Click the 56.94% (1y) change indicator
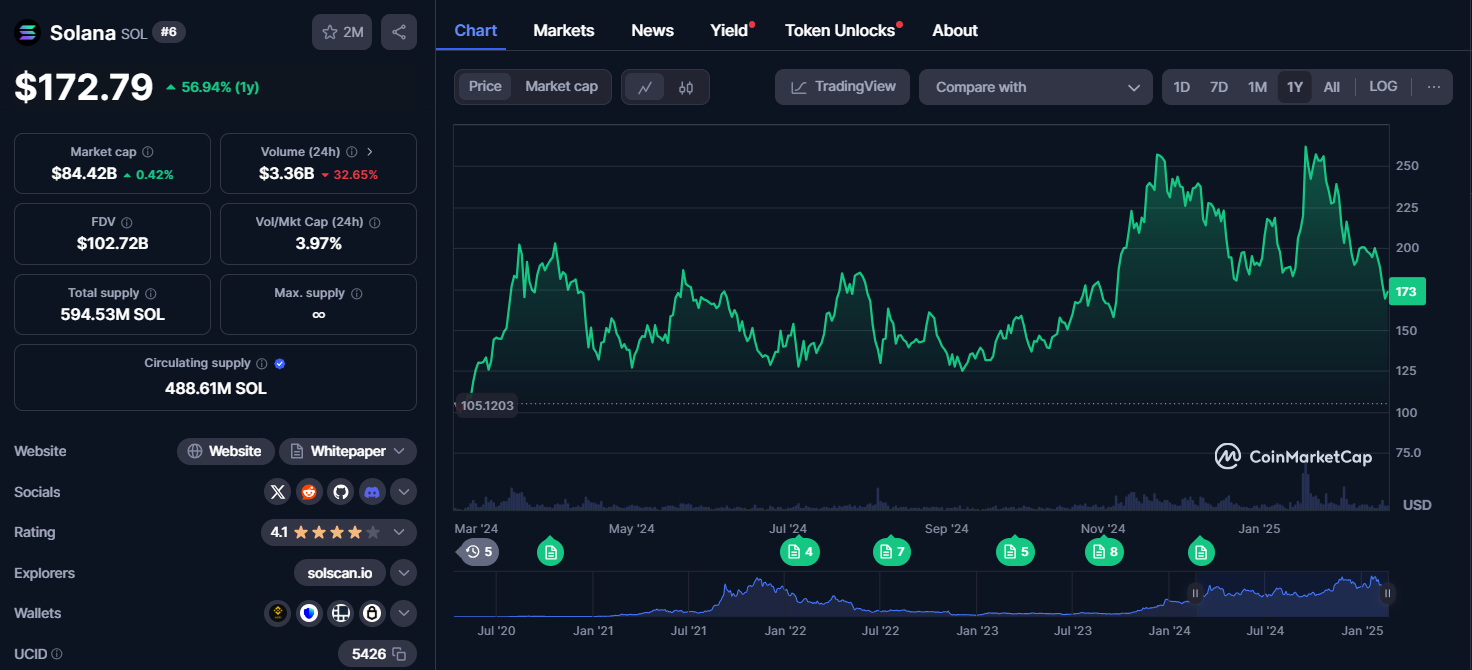 click(212, 87)
